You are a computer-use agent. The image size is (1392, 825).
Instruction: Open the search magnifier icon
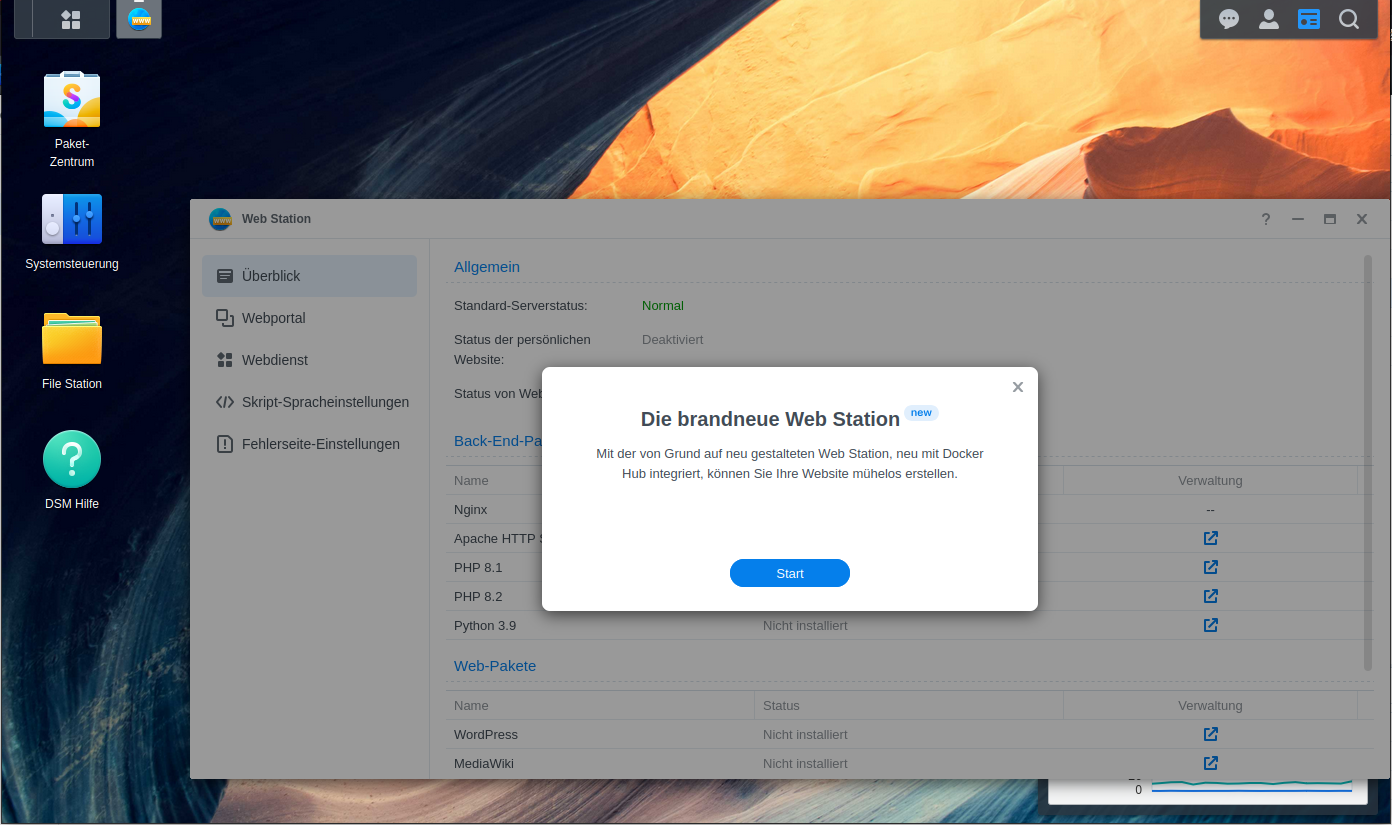pyautogui.click(x=1349, y=19)
